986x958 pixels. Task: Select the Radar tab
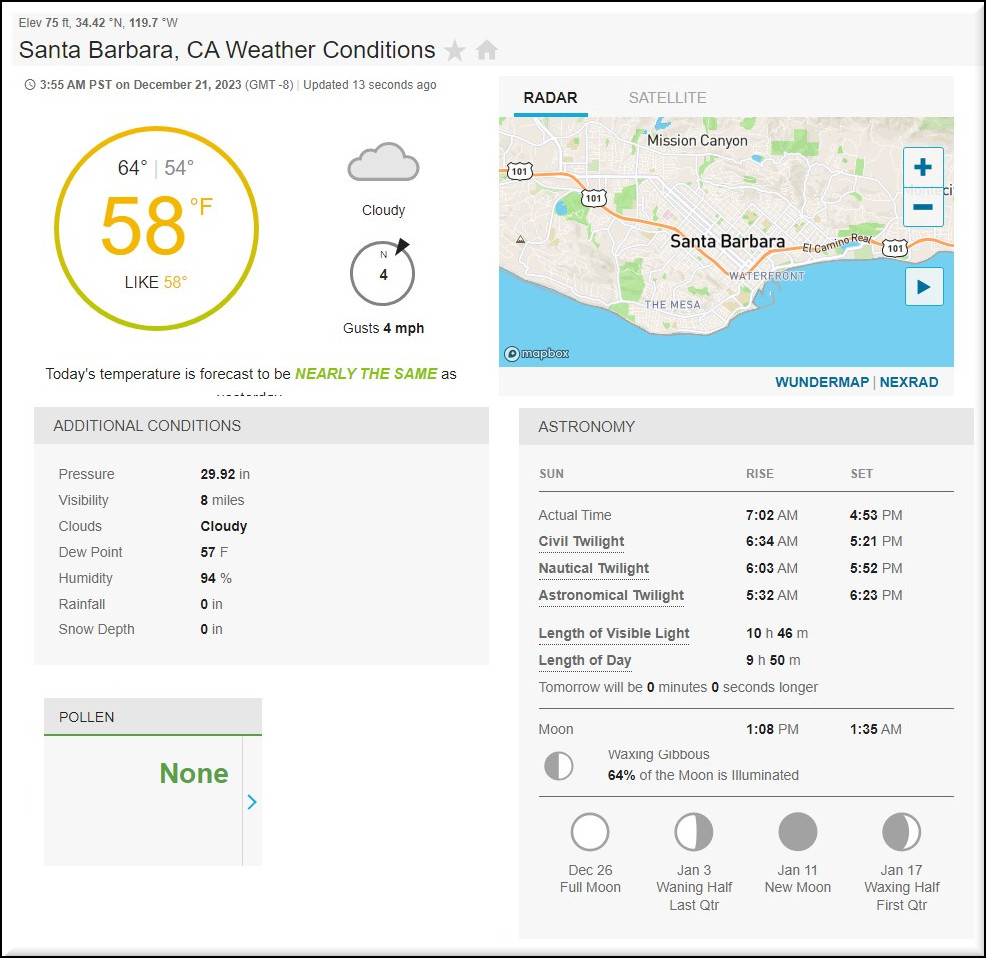[x=550, y=98]
